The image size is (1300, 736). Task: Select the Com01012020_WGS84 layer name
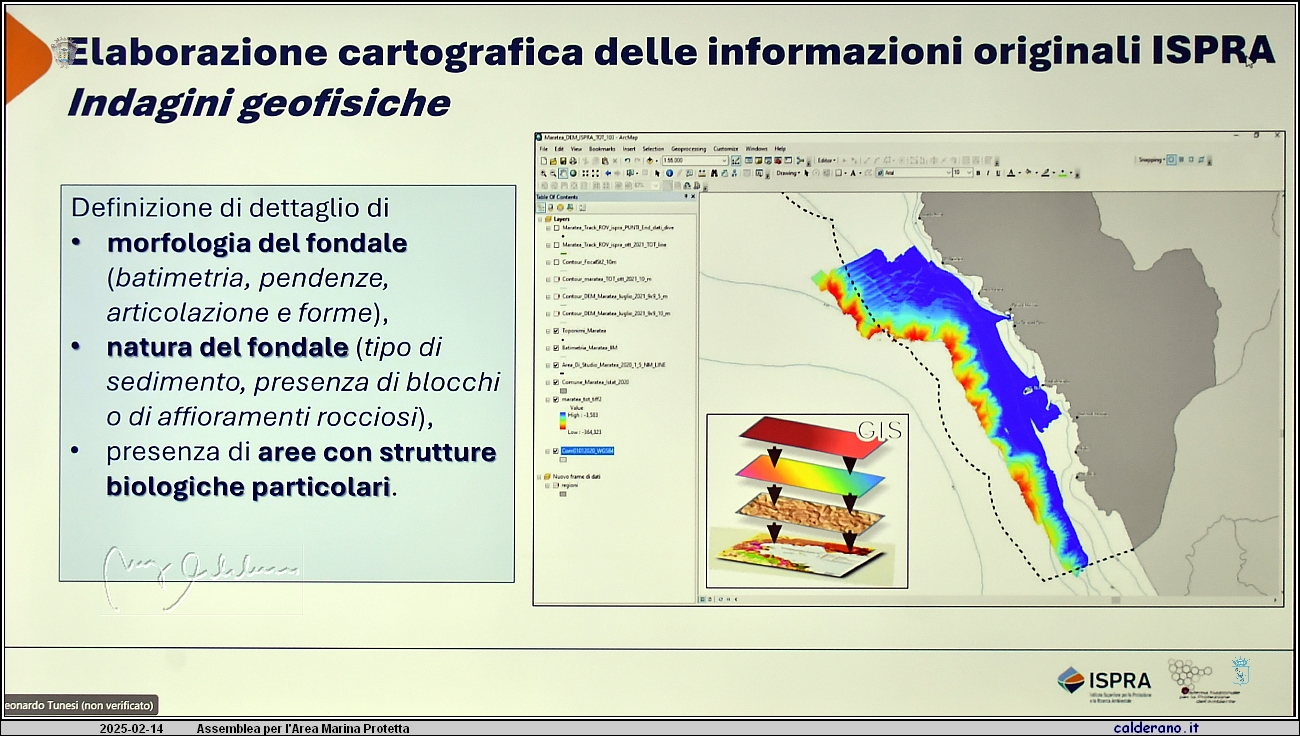588,451
